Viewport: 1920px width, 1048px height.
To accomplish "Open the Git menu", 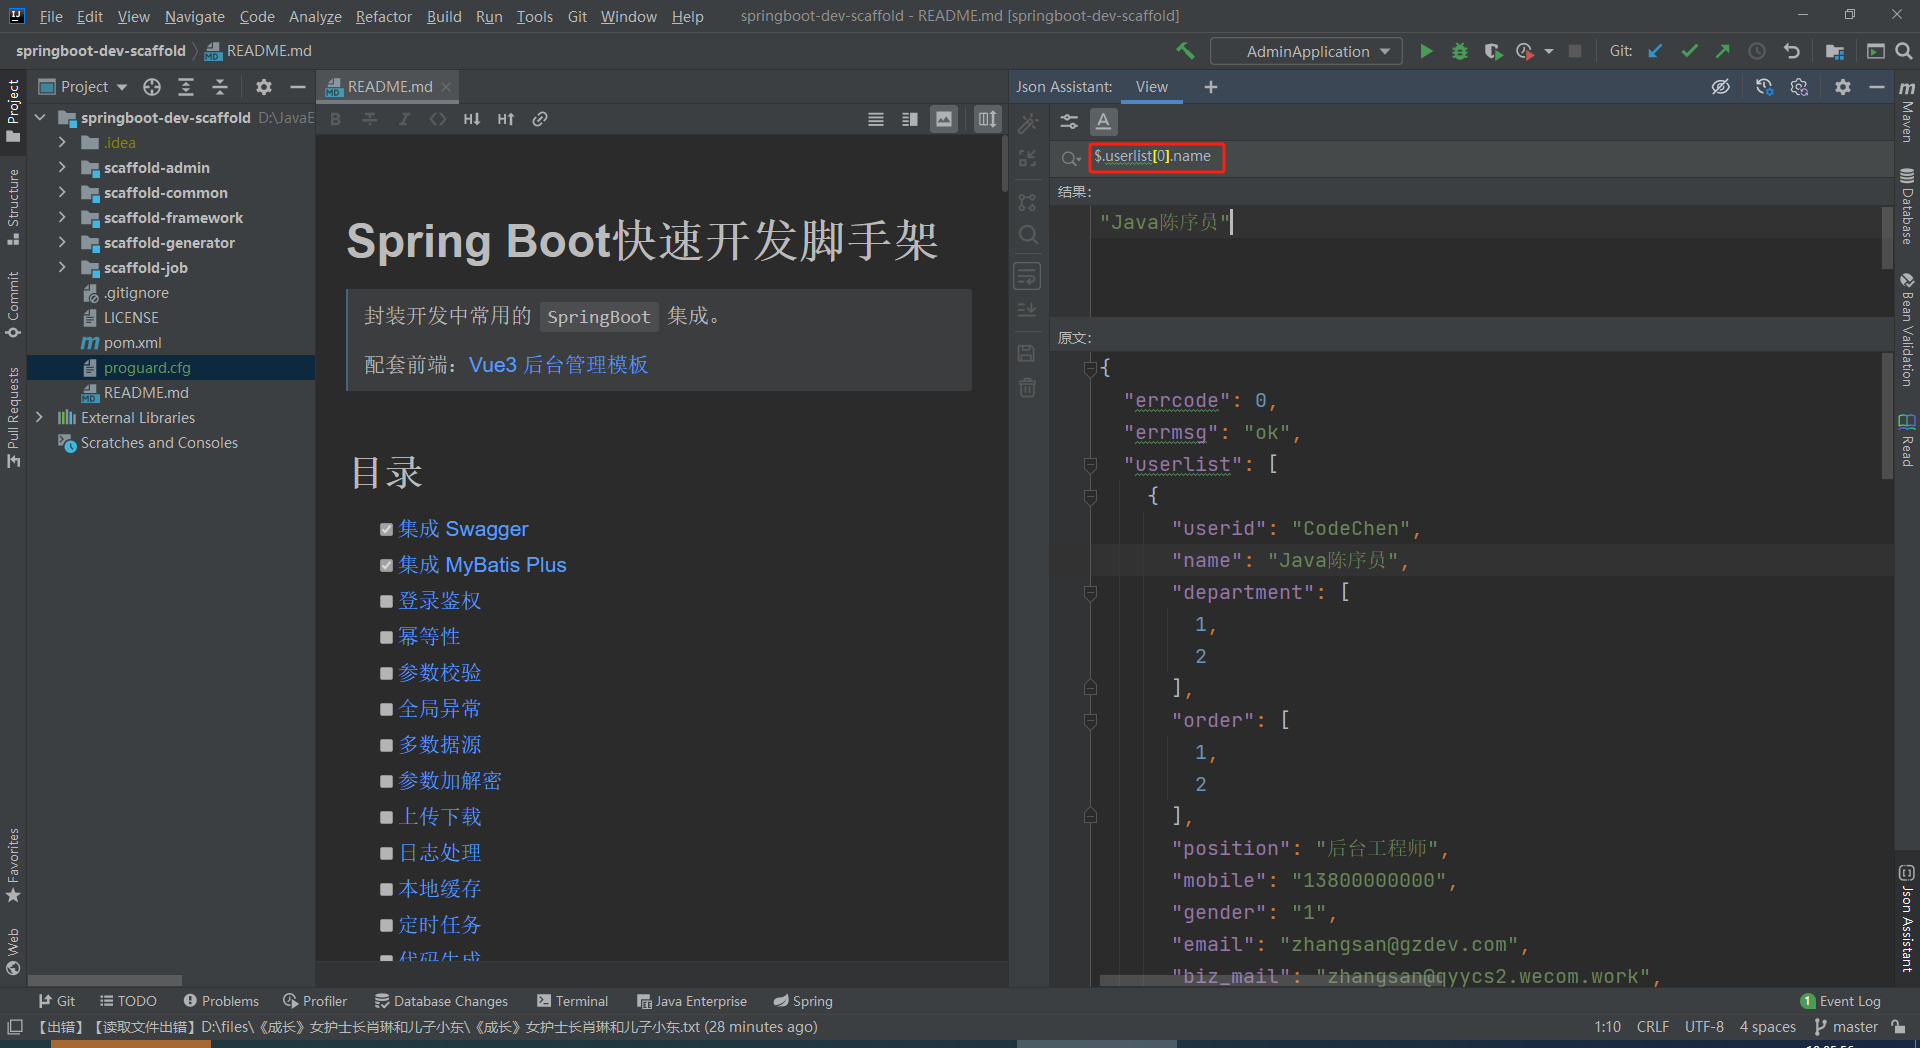I will tap(577, 16).
